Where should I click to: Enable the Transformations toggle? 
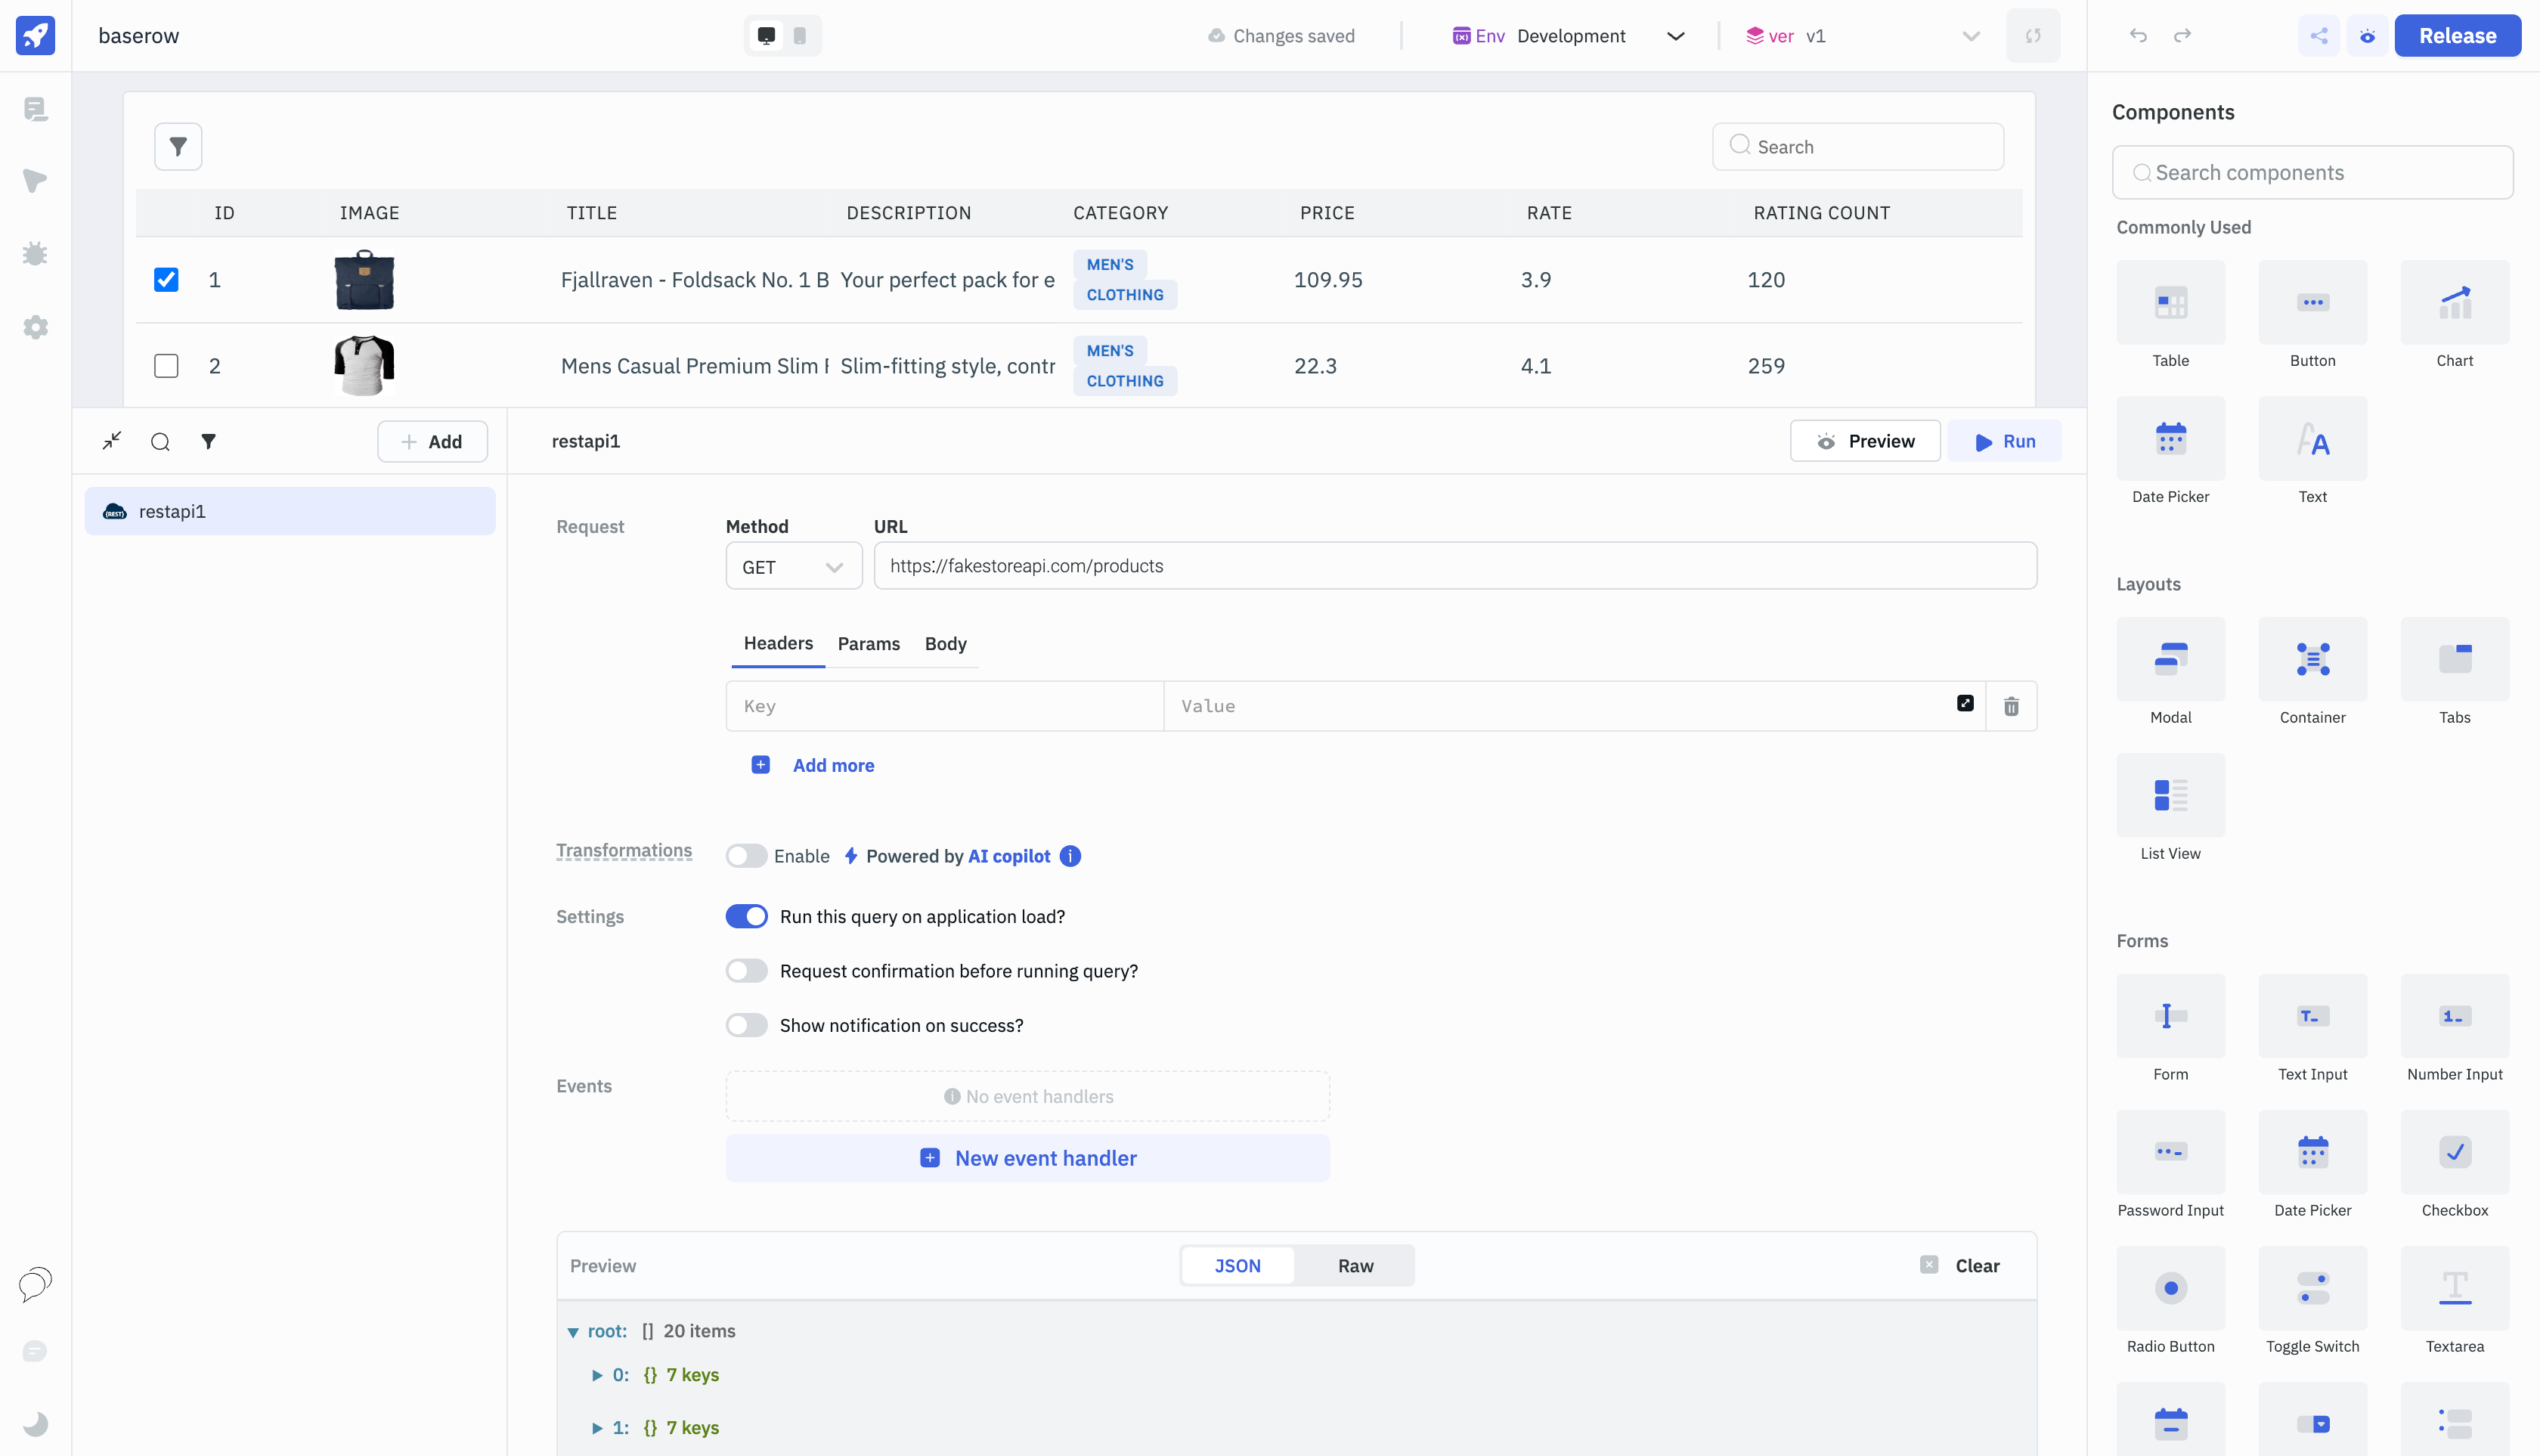747,856
